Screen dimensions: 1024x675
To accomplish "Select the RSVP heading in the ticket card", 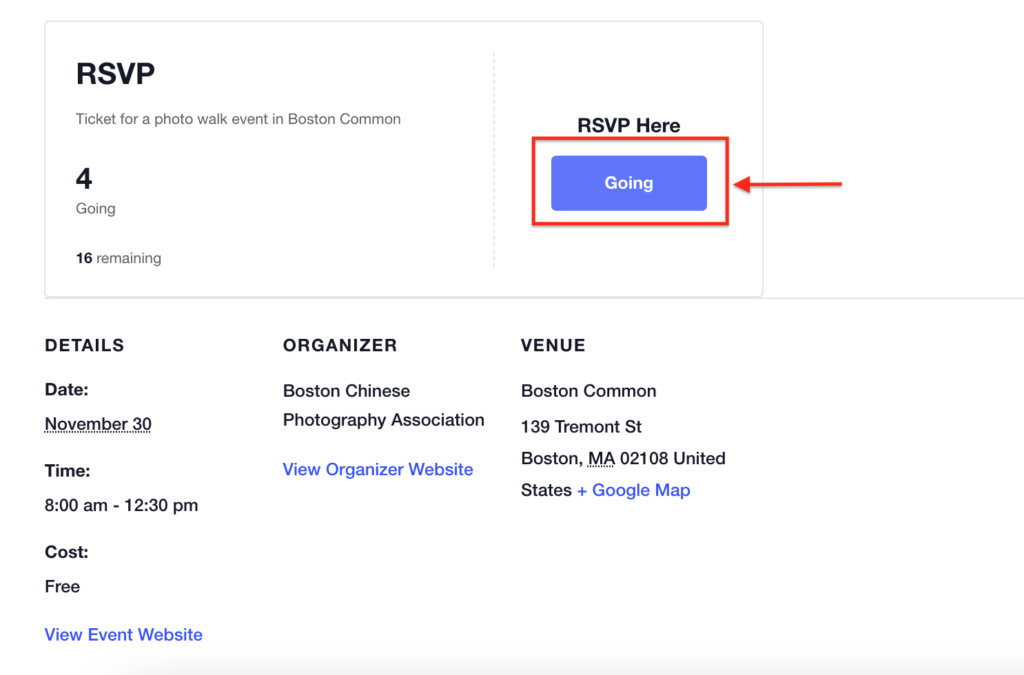I will (x=115, y=74).
